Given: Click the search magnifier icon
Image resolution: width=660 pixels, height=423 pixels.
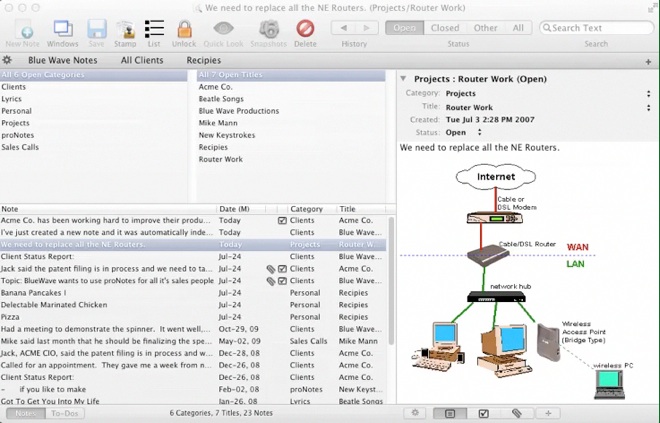Looking at the screenshot, I should [546, 28].
